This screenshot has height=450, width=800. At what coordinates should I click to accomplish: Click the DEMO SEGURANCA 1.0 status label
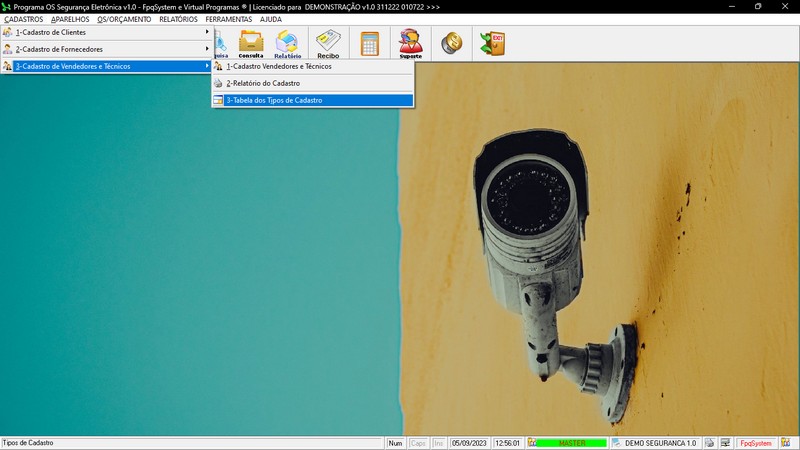(x=659, y=443)
